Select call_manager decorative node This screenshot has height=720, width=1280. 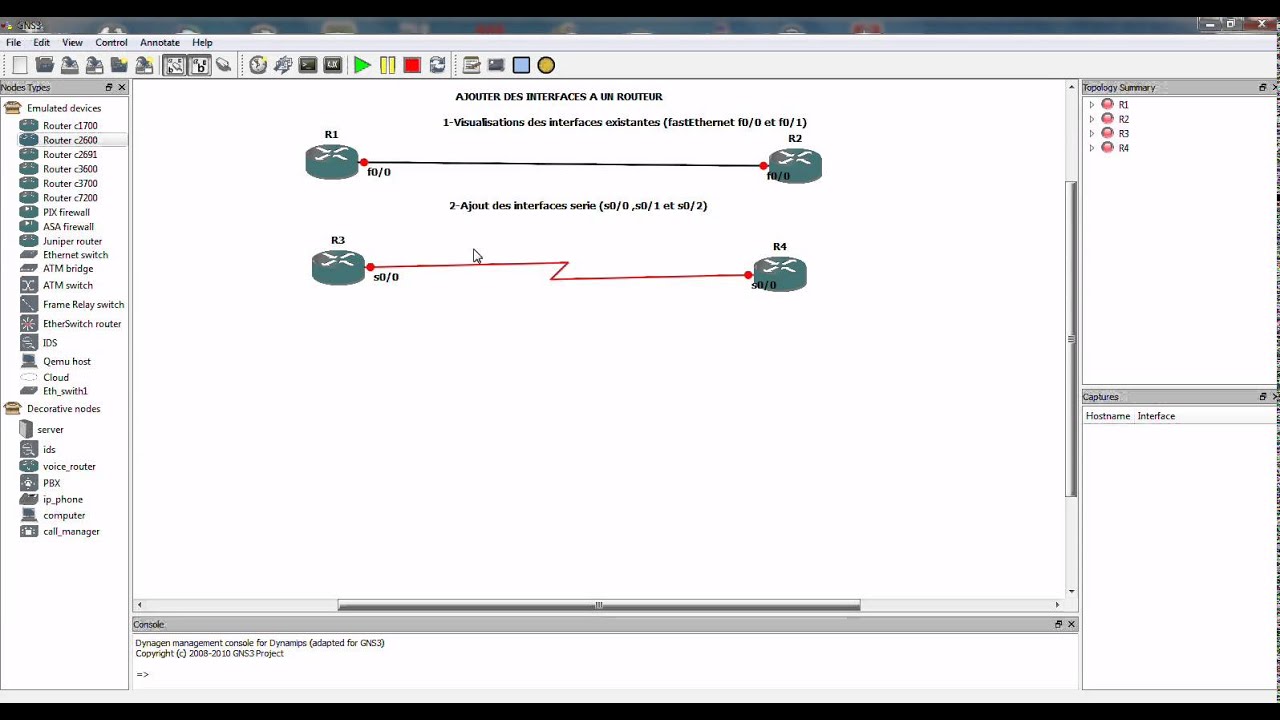pyautogui.click(x=71, y=532)
